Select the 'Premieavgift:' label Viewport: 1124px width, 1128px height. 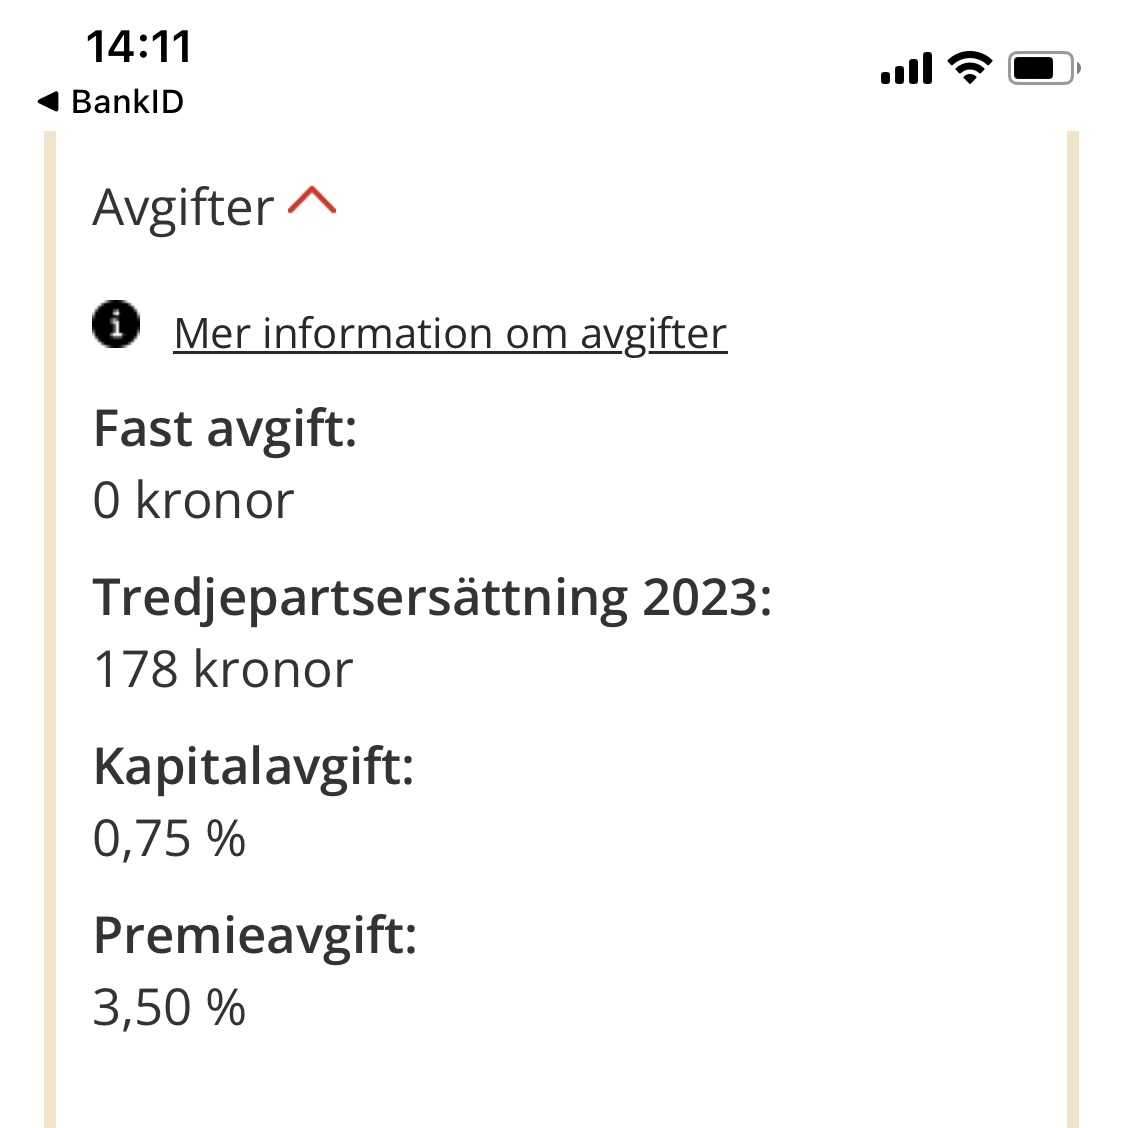(x=255, y=936)
